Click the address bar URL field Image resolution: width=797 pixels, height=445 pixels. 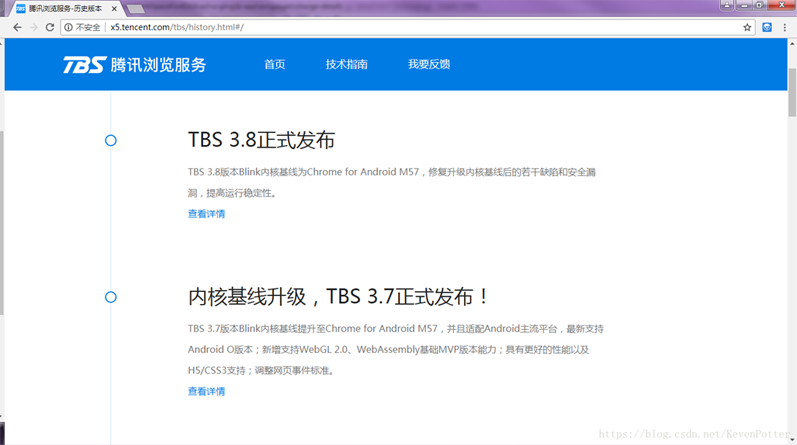pos(407,27)
